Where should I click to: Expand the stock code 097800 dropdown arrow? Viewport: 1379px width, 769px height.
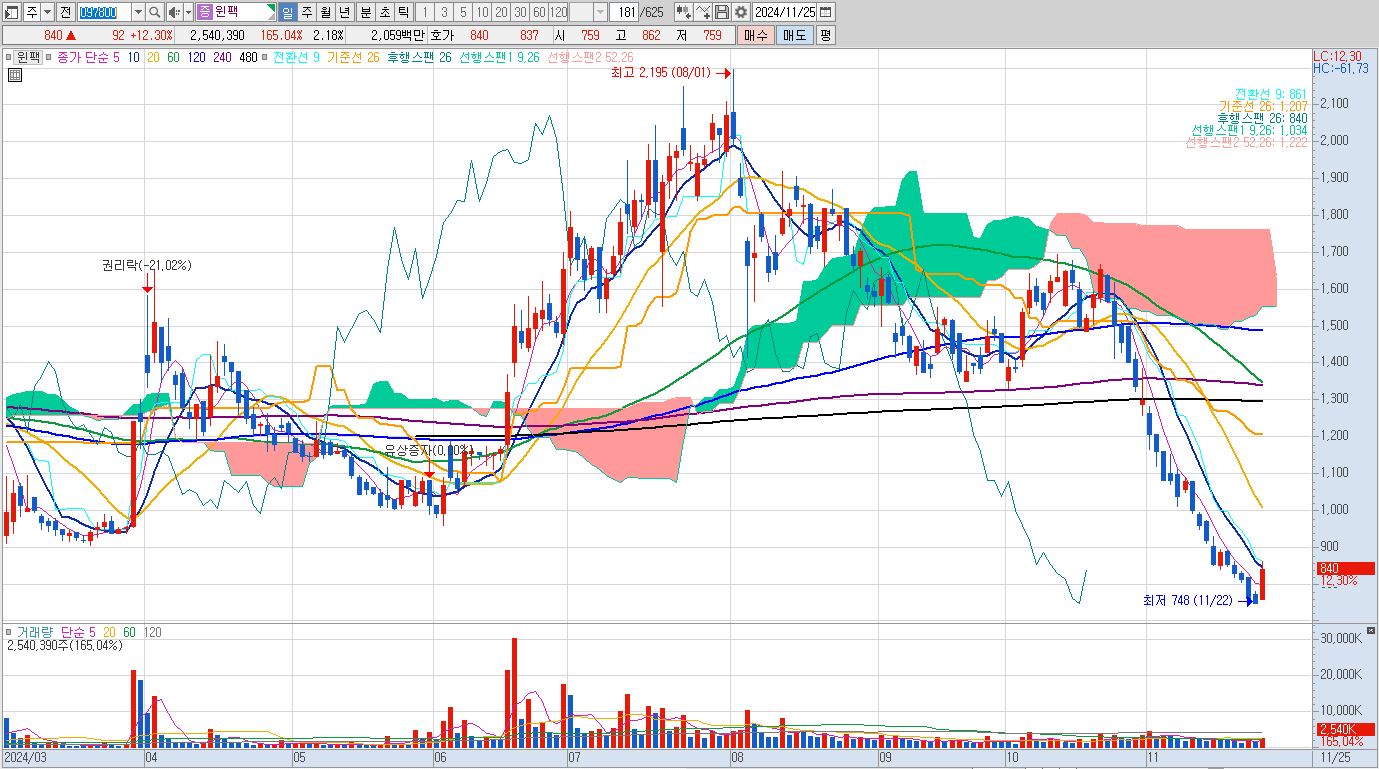[138, 12]
